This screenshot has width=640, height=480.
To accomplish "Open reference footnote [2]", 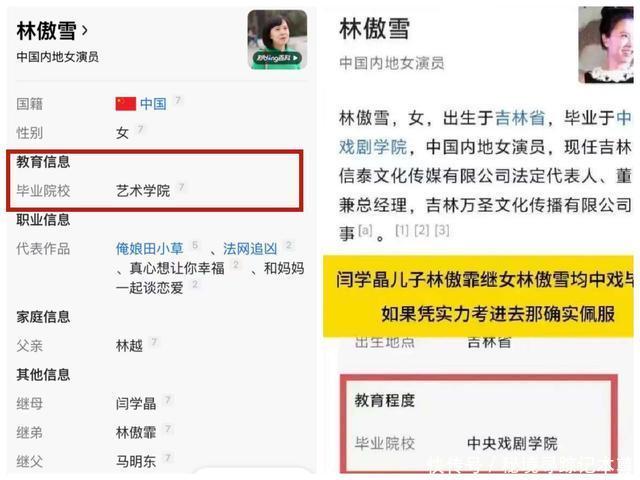I will [422, 231].
